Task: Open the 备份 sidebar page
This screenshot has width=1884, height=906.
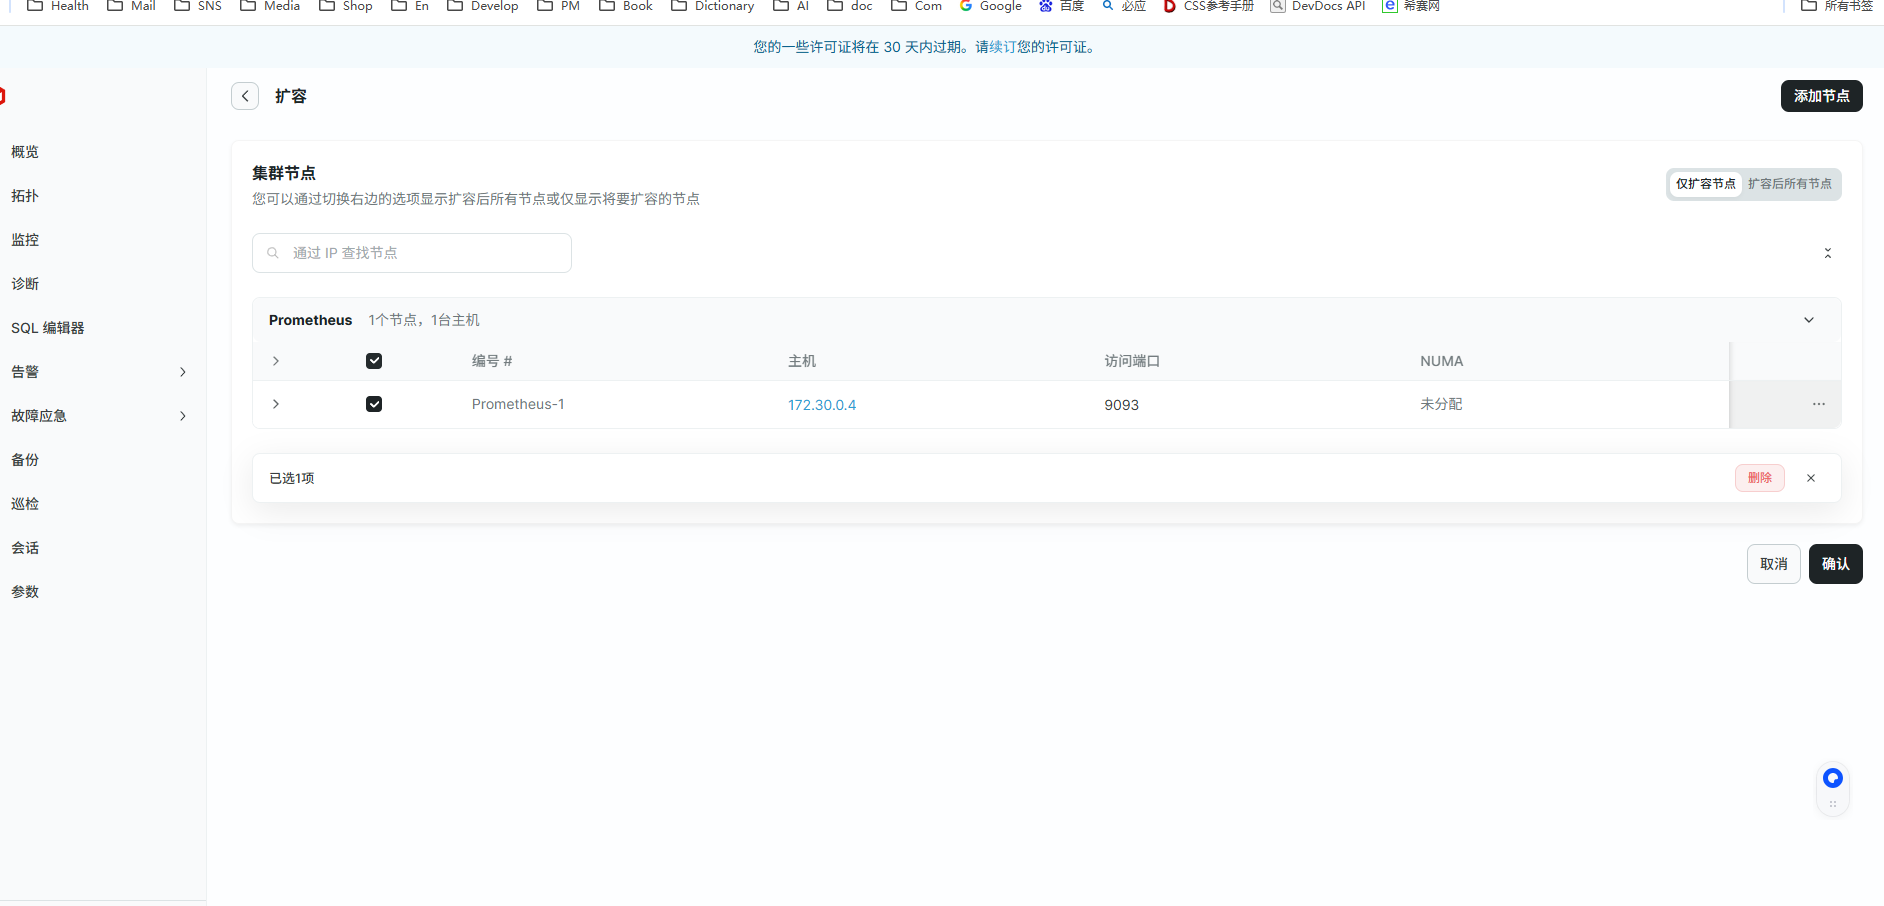Action: [25, 460]
